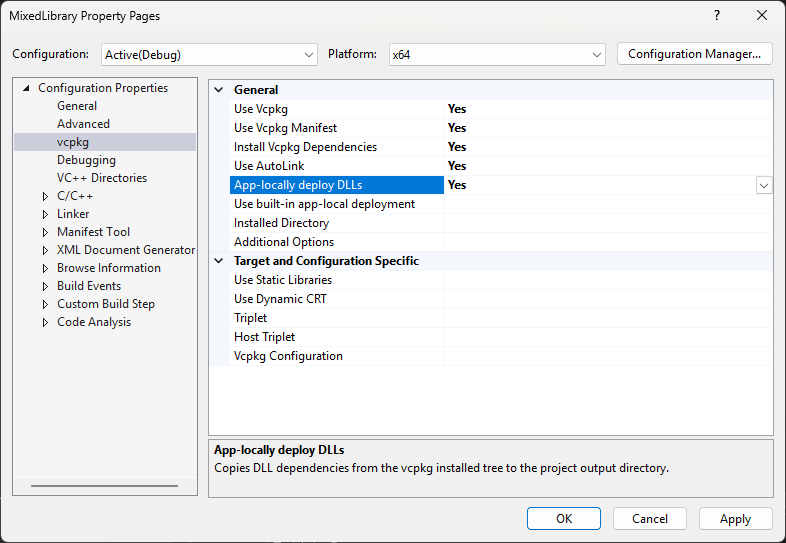Collapse the General property section chevron
This screenshot has width=786, height=543.
pos(219,90)
